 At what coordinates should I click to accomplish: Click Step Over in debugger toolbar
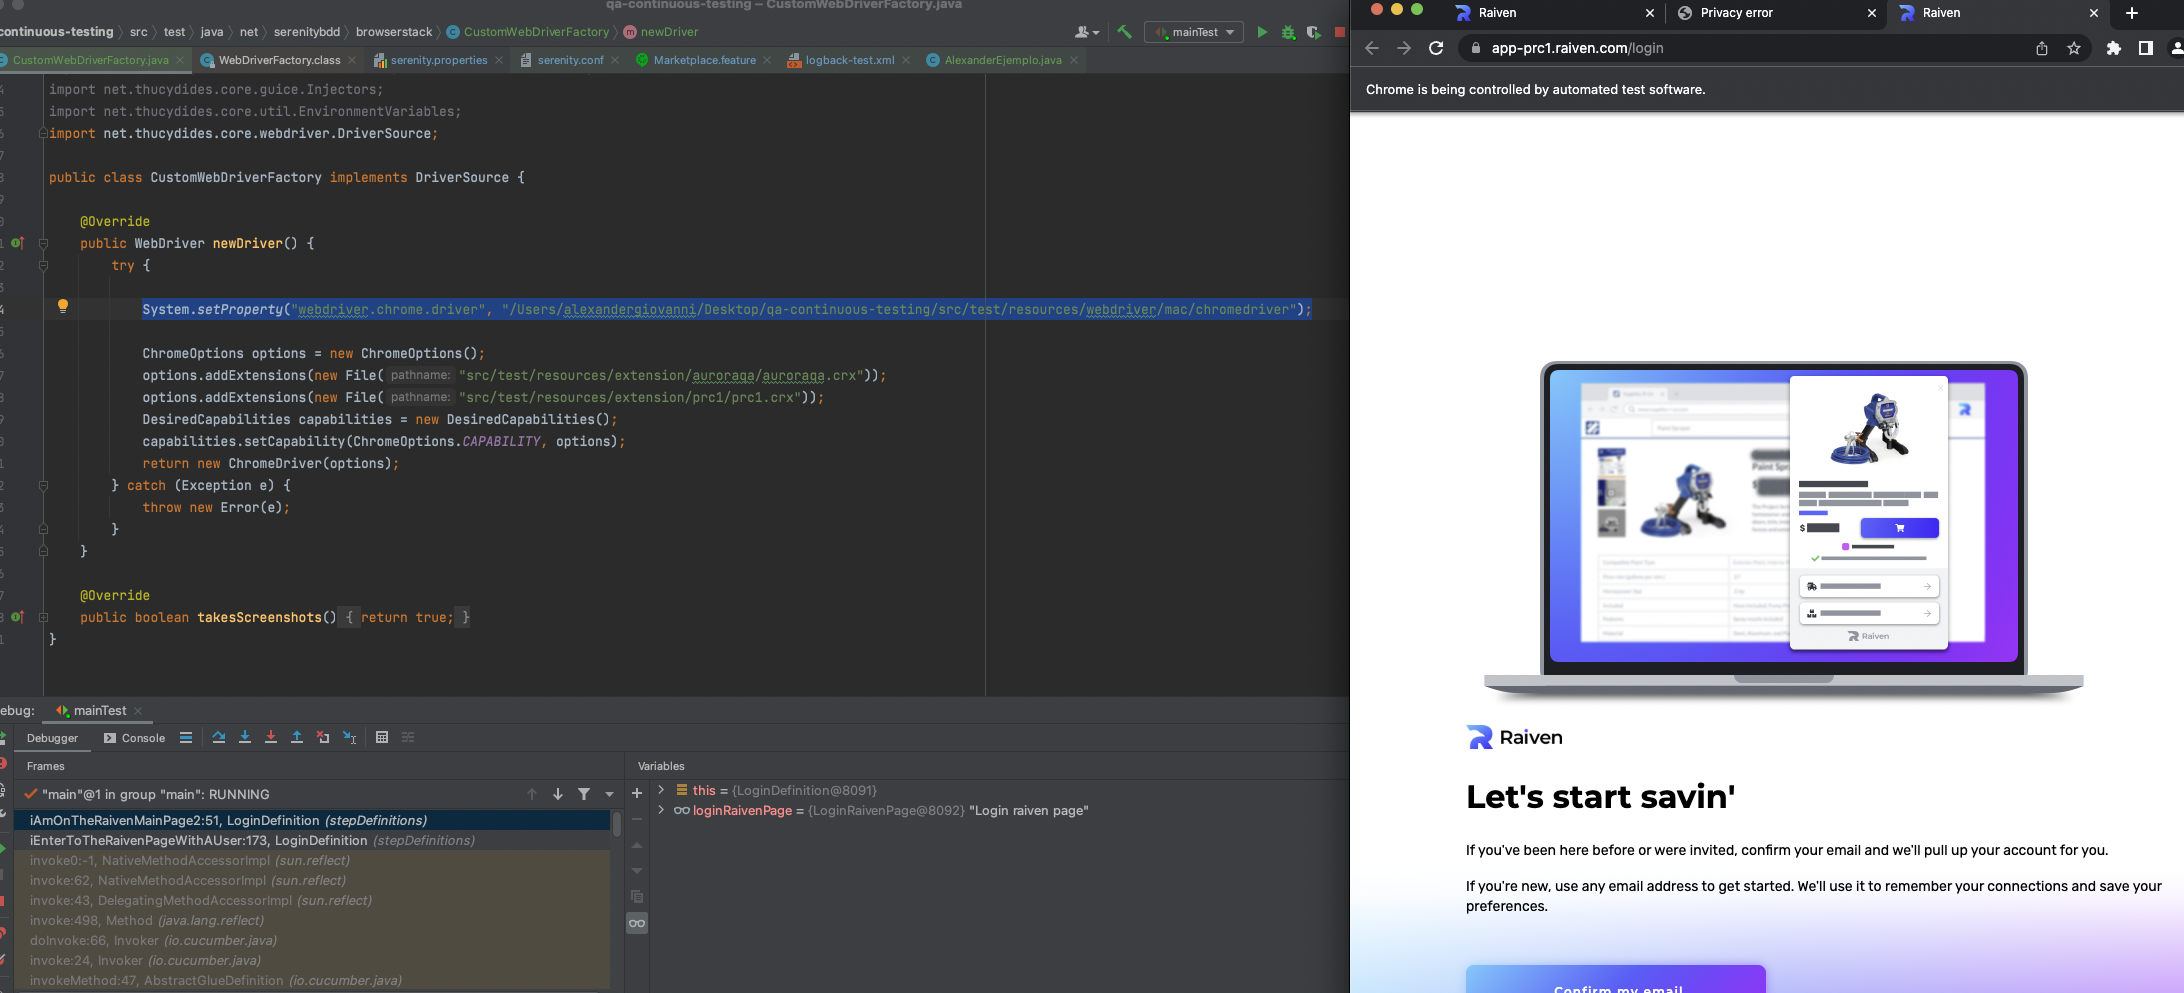[219, 737]
